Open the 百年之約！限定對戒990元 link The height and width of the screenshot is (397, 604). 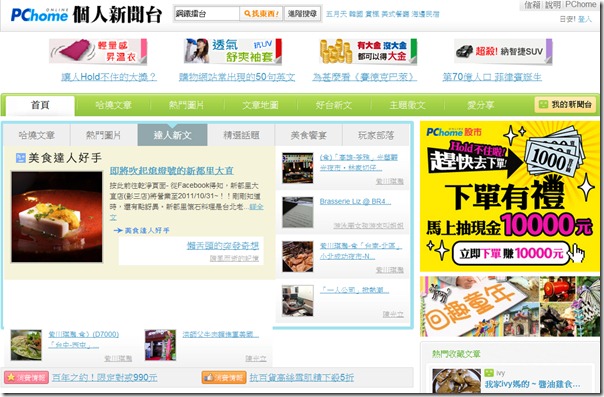(104, 377)
